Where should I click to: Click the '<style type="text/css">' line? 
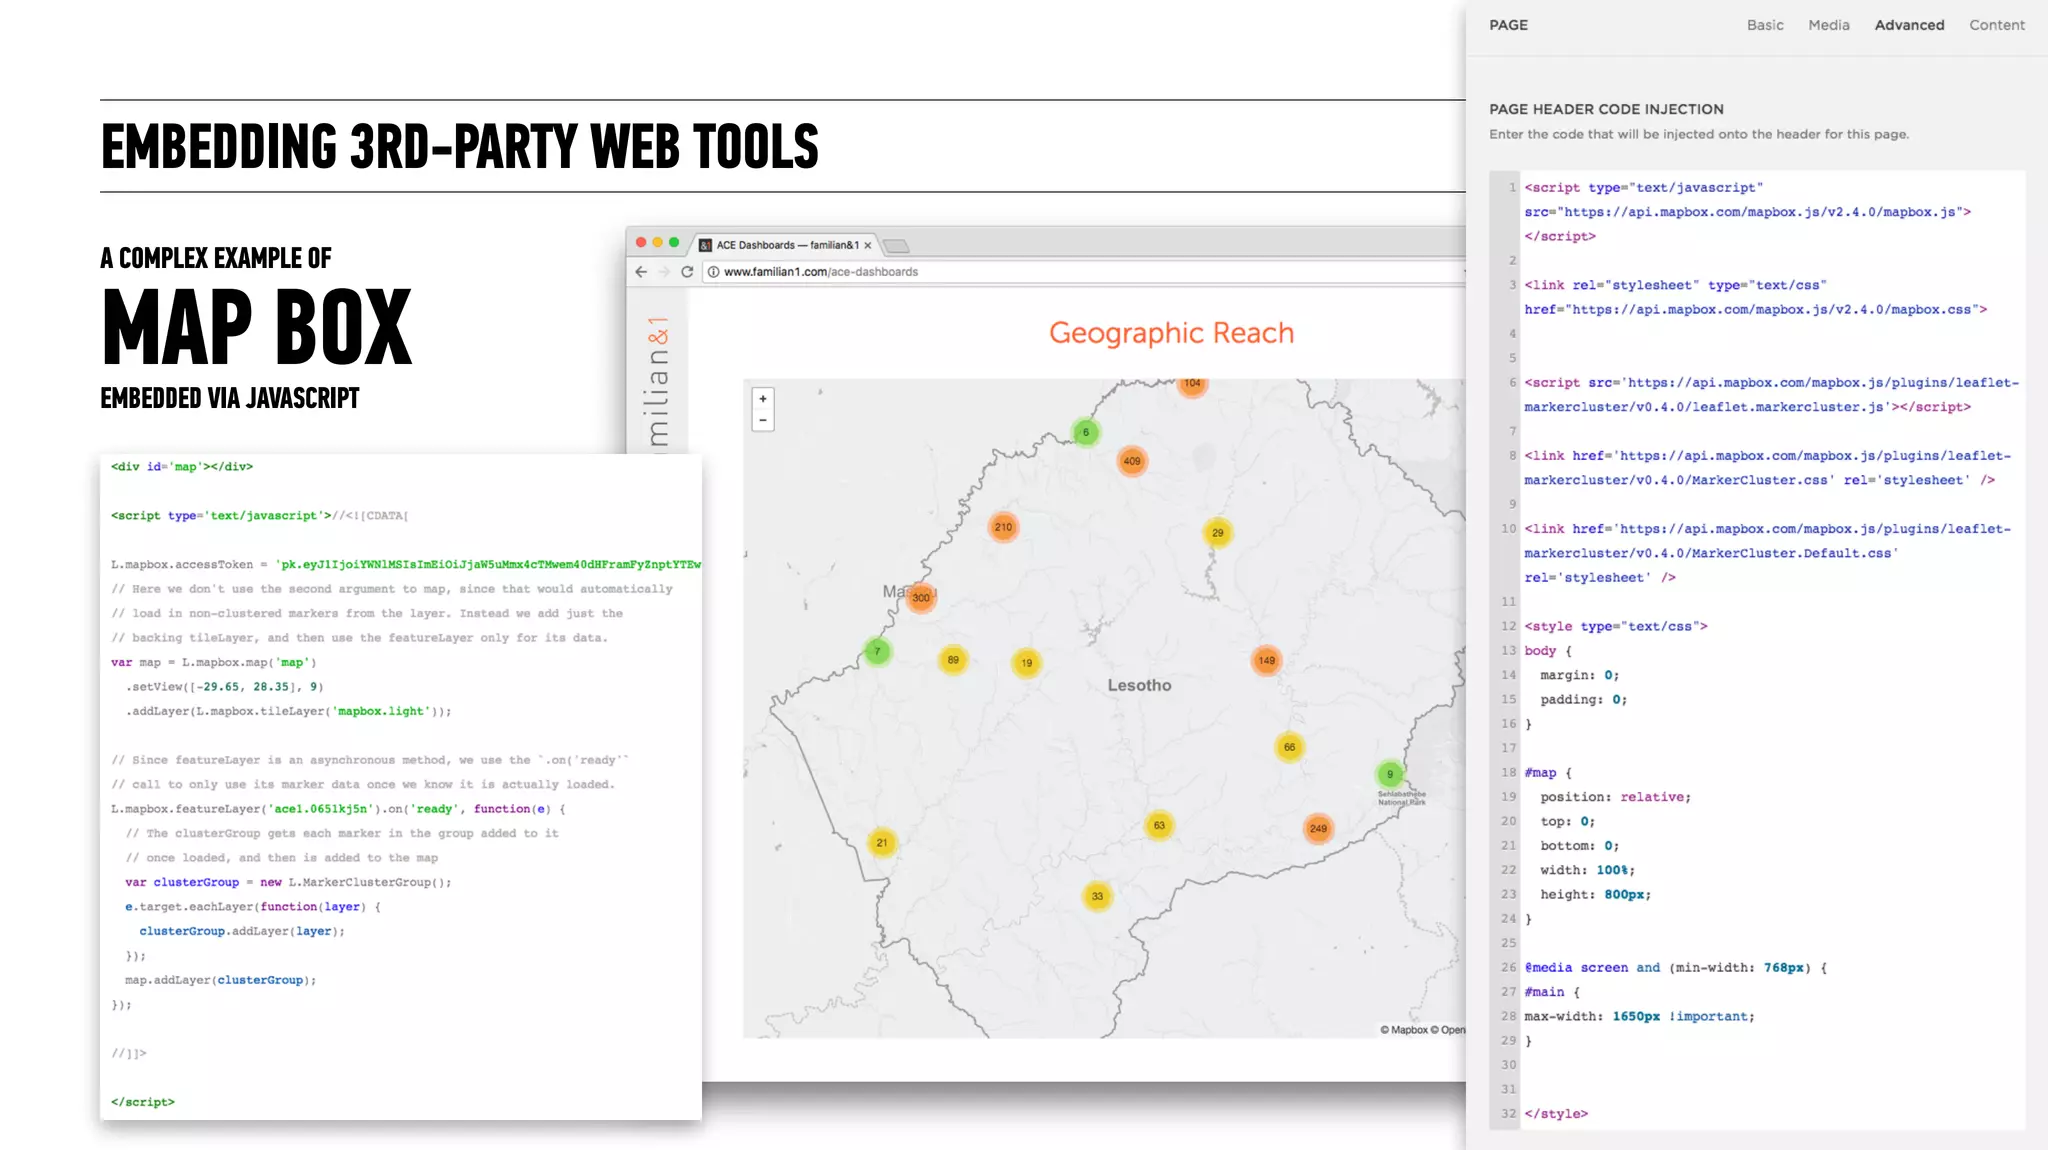point(1616,627)
